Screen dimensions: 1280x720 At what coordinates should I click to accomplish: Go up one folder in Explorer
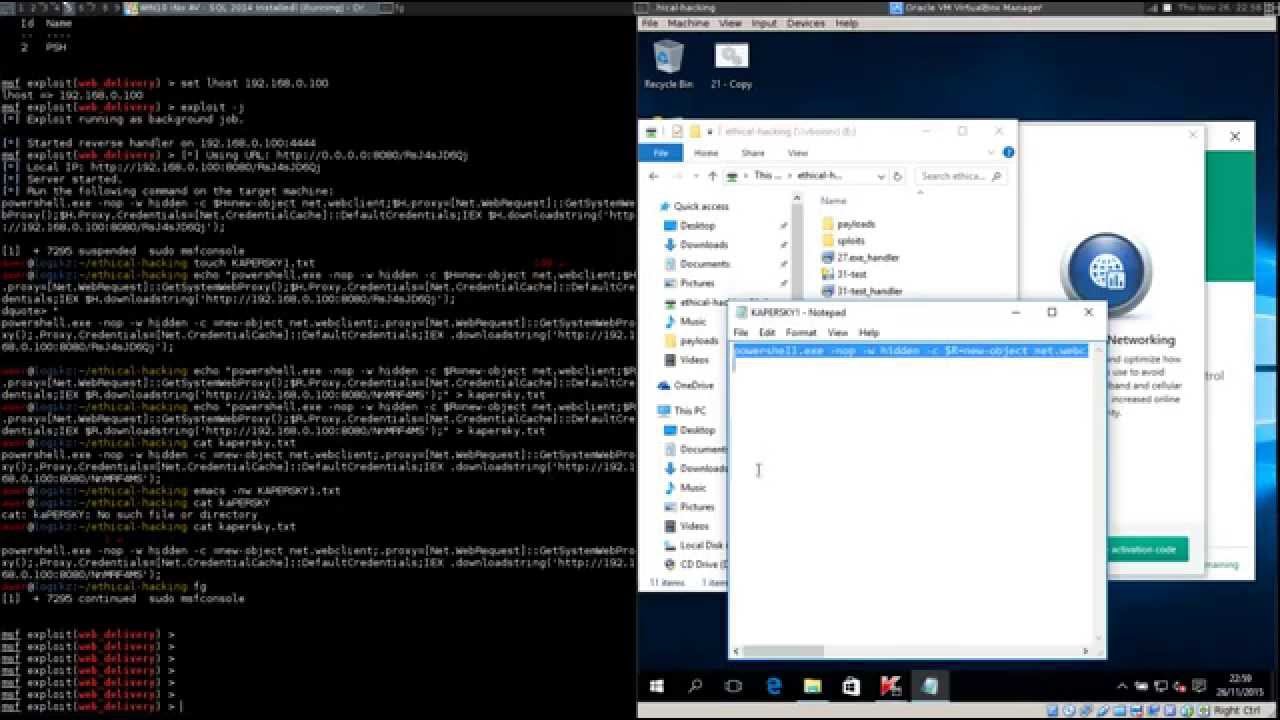click(x=713, y=176)
